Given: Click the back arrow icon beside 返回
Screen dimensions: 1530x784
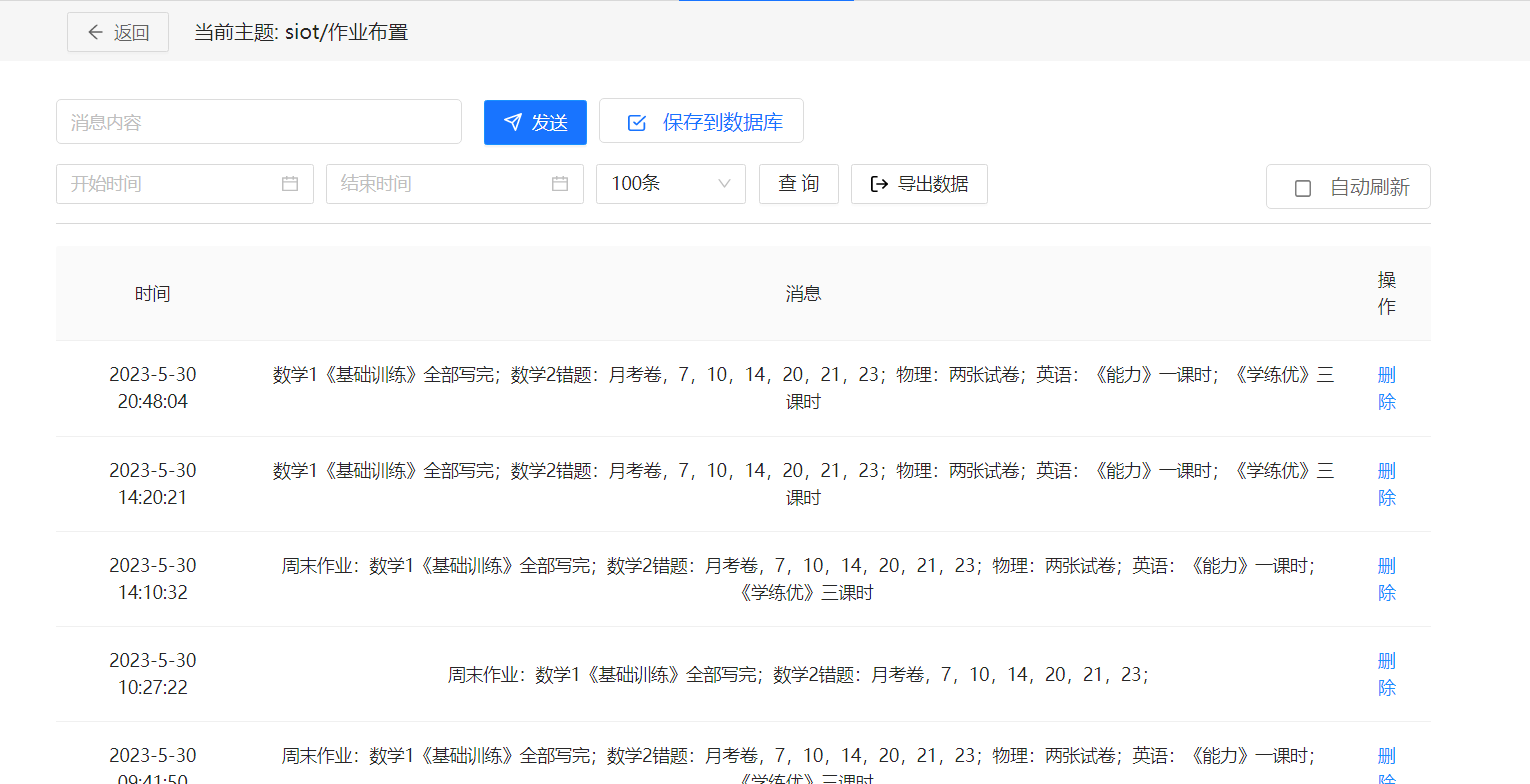Looking at the screenshot, I should 96,32.
